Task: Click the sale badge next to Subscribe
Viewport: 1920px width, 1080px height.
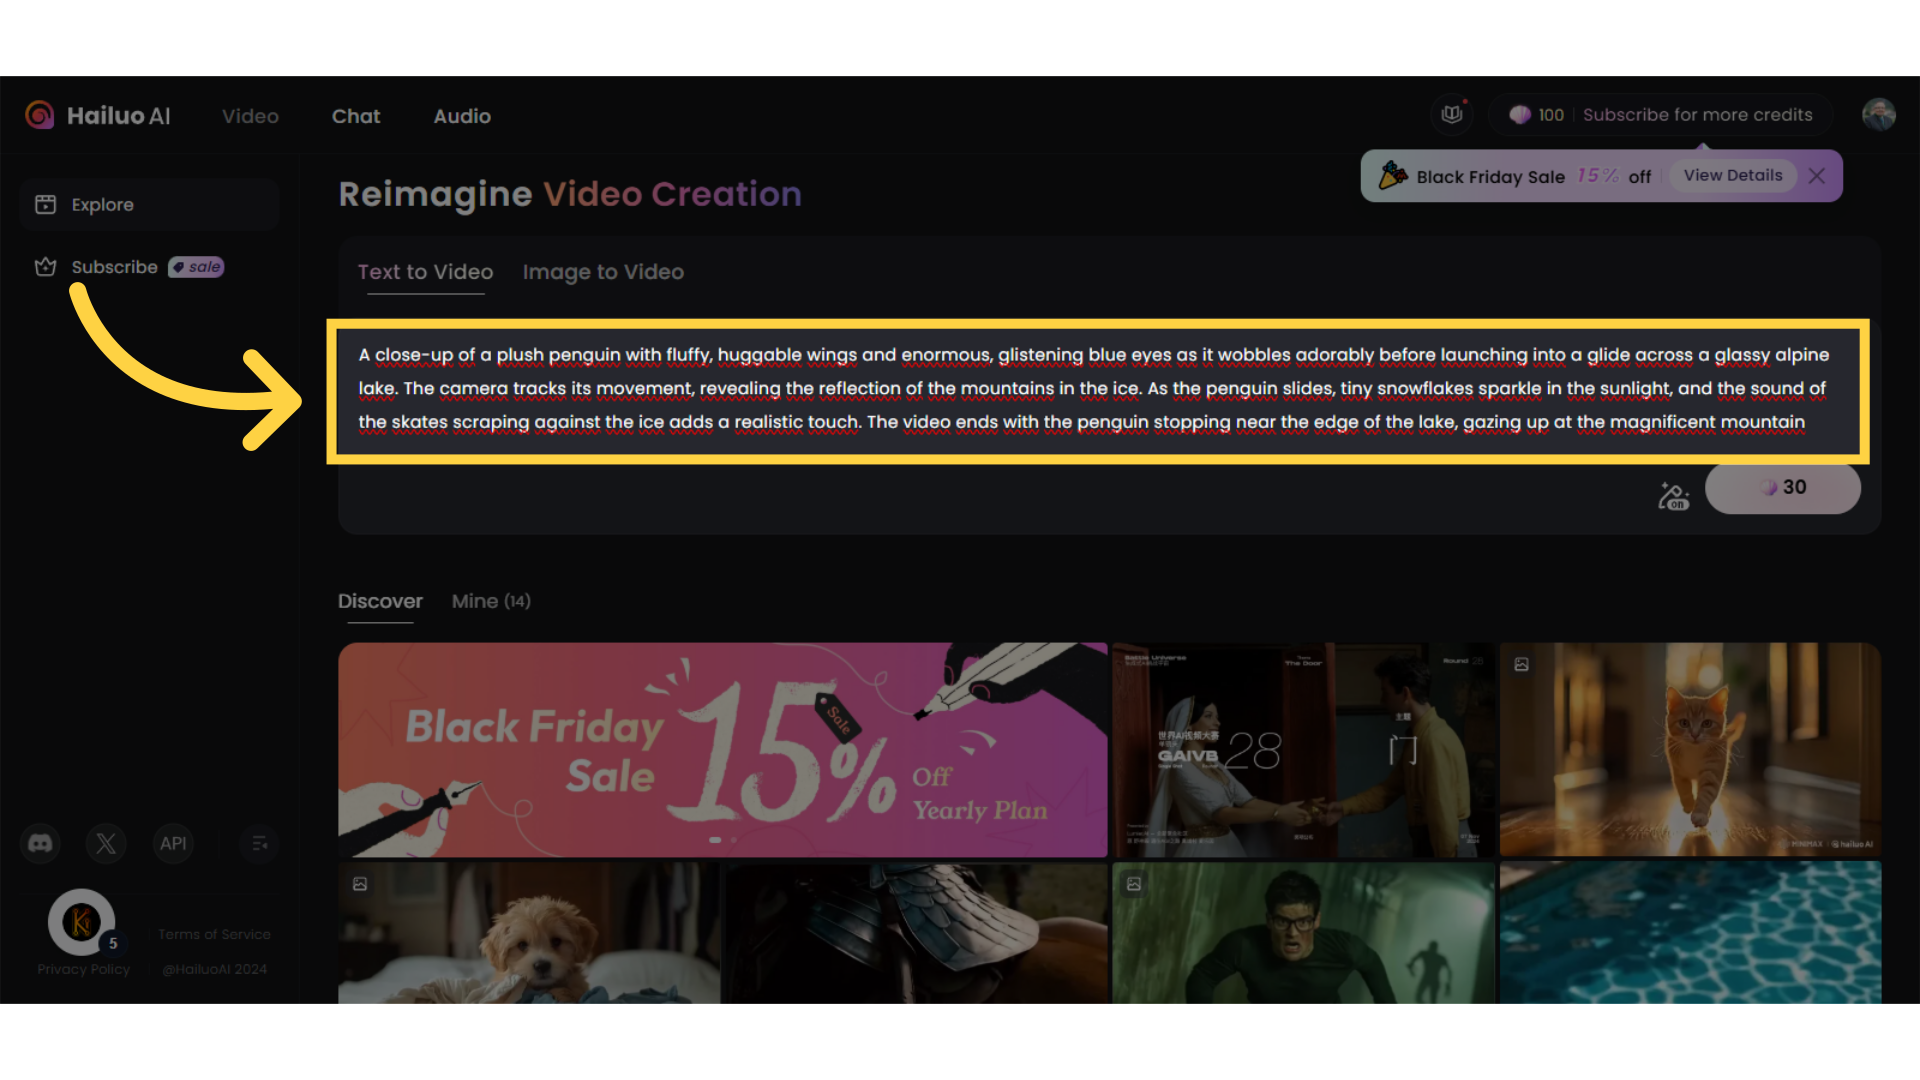Action: tap(196, 267)
